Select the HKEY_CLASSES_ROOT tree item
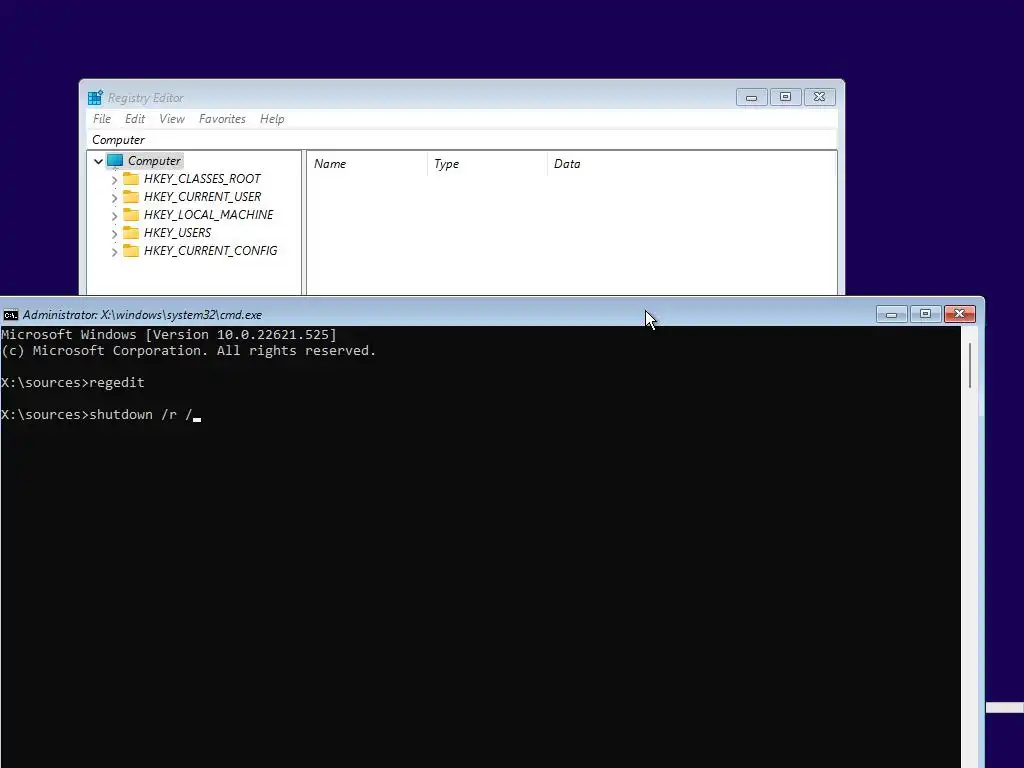 (x=202, y=179)
